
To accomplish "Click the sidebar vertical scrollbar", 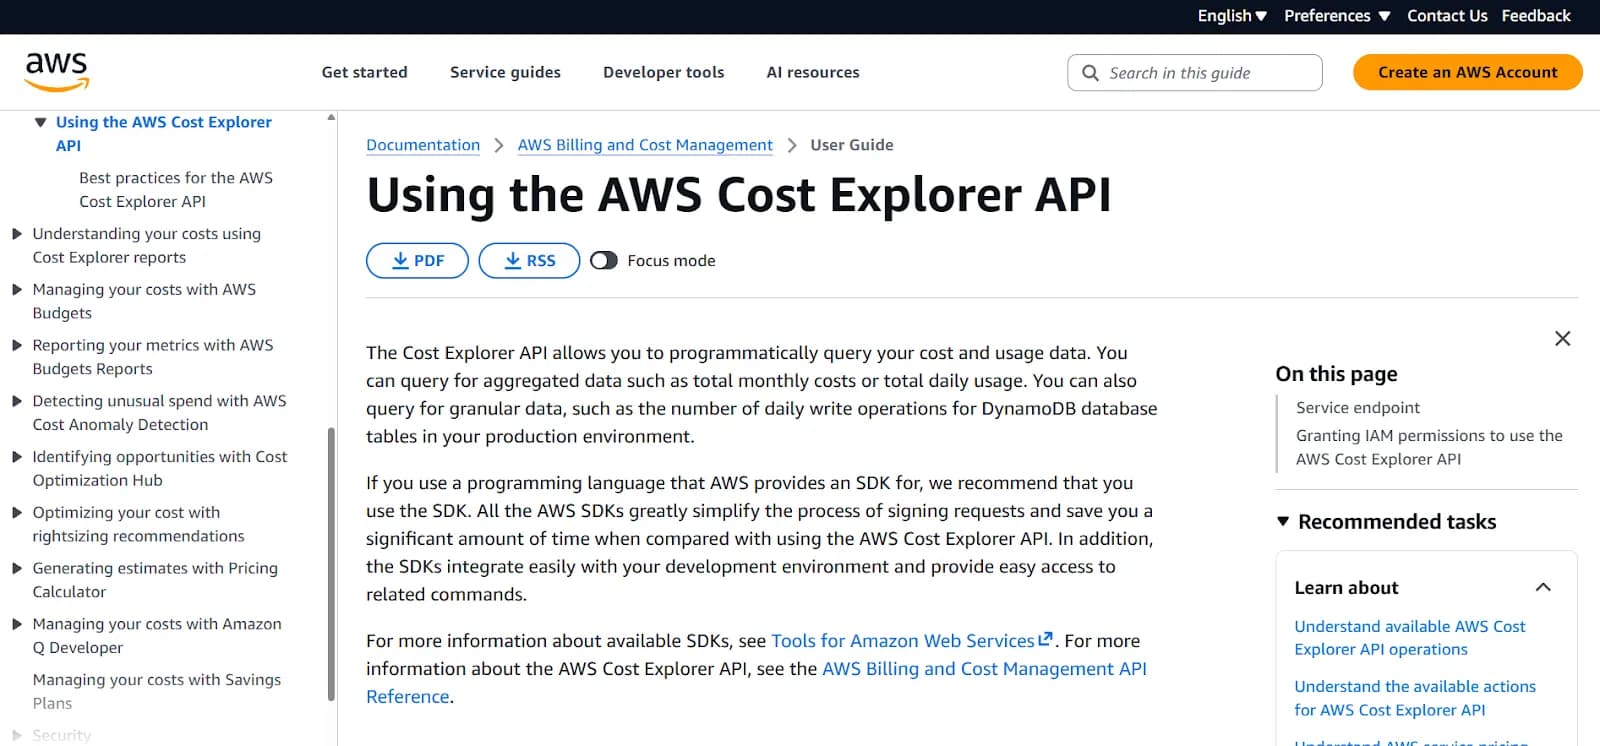I will click(x=331, y=565).
